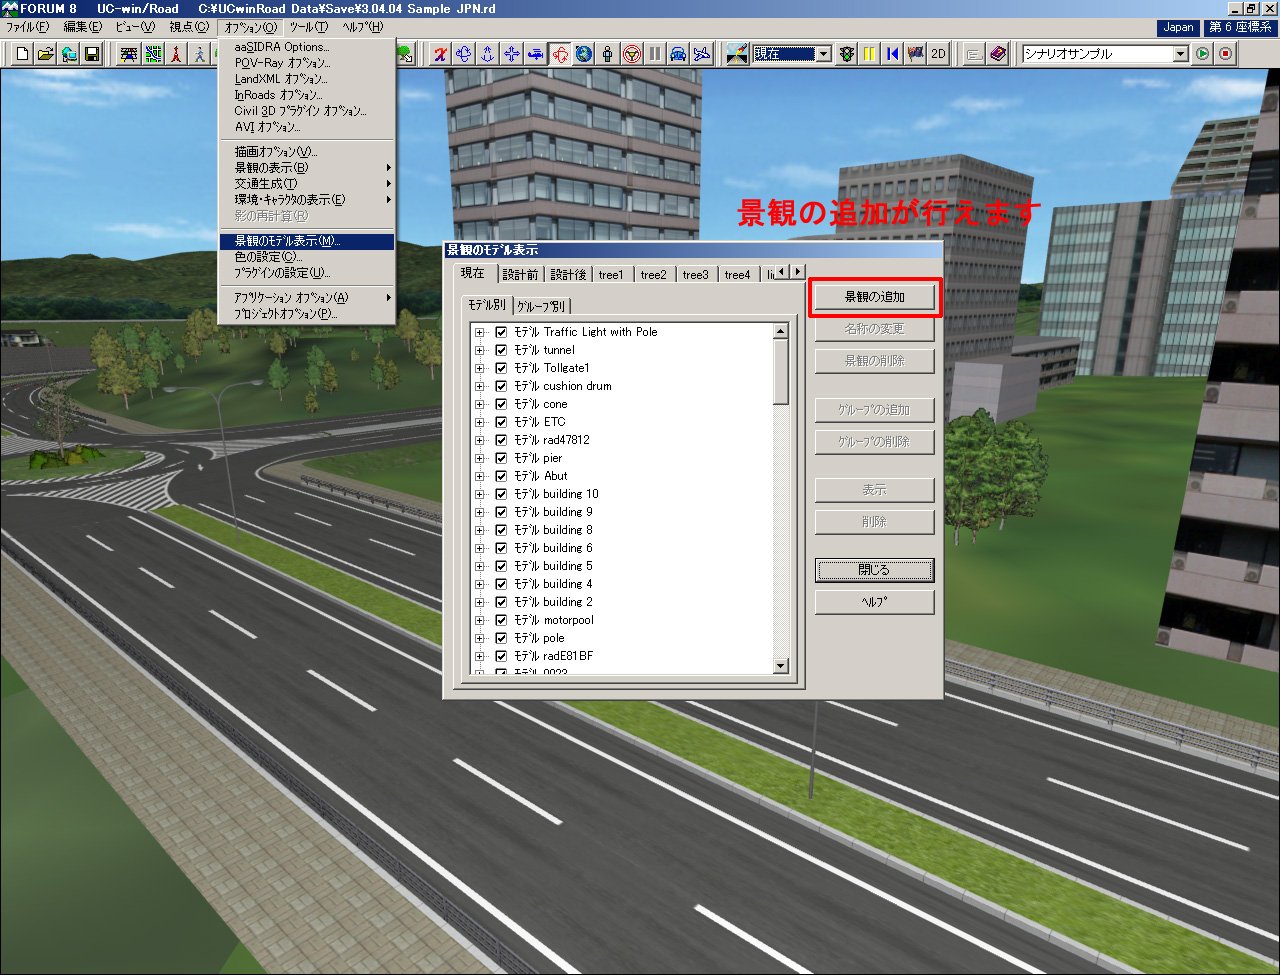Click the traffic light toolbar icon
The image size is (1280, 975).
coord(847,54)
